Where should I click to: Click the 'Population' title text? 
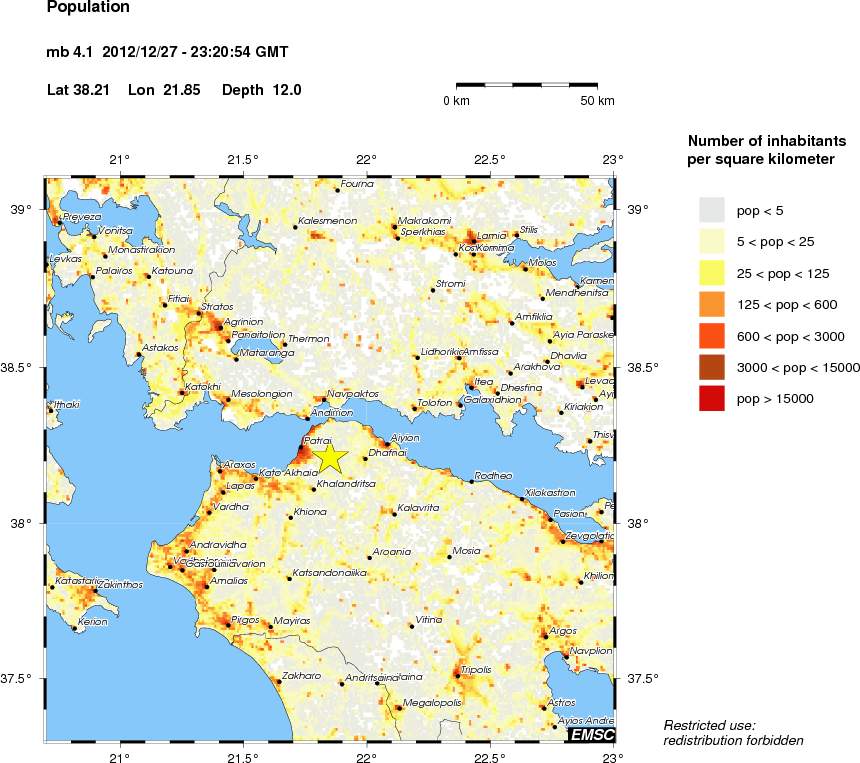pos(88,7)
